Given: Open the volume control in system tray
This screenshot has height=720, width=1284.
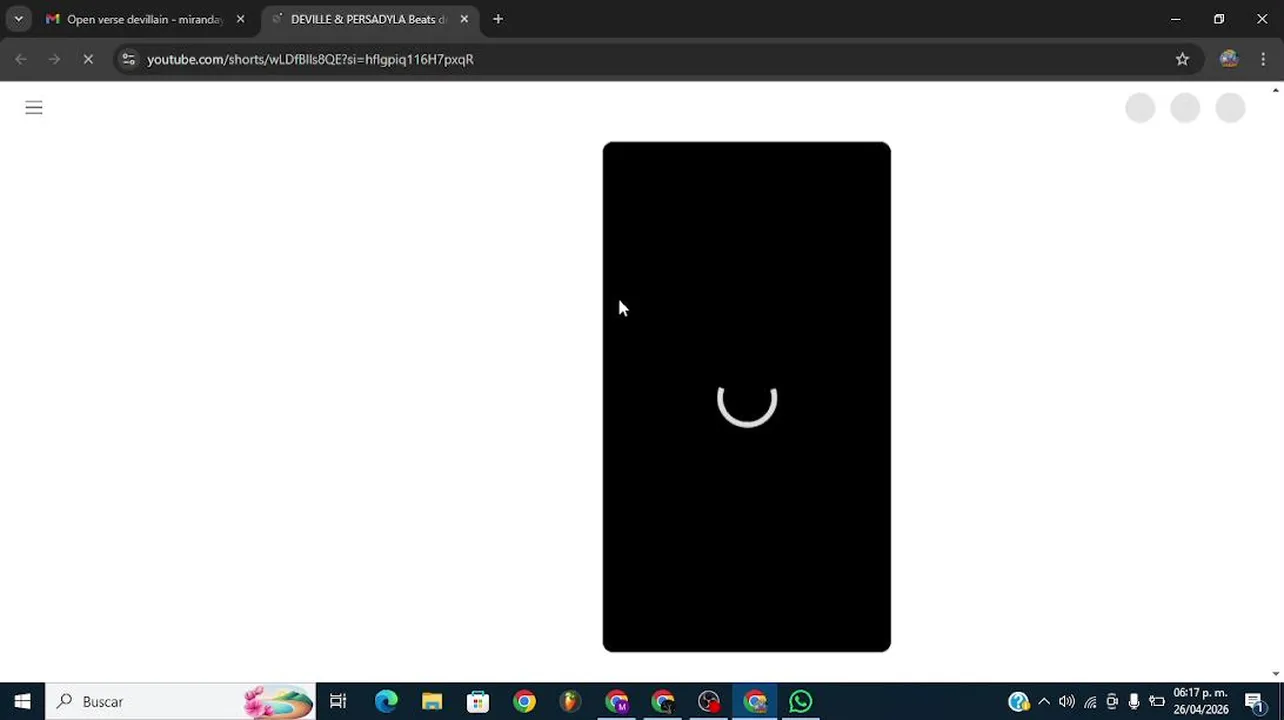Looking at the screenshot, I should (1067, 702).
